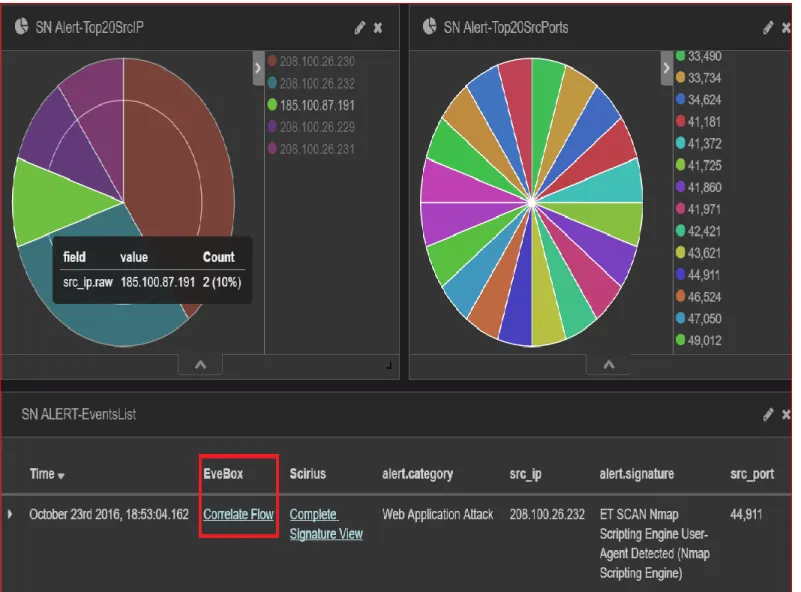The image size is (801, 592).
Task: Select port legend entry 46,524
Action: tap(698, 297)
